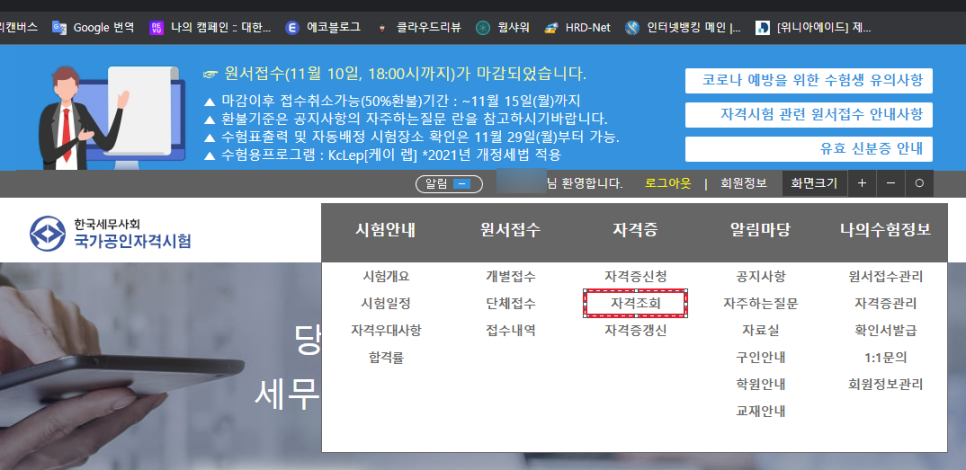
Task: Click the 환불기준 notice line
Action: click(405, 118)
